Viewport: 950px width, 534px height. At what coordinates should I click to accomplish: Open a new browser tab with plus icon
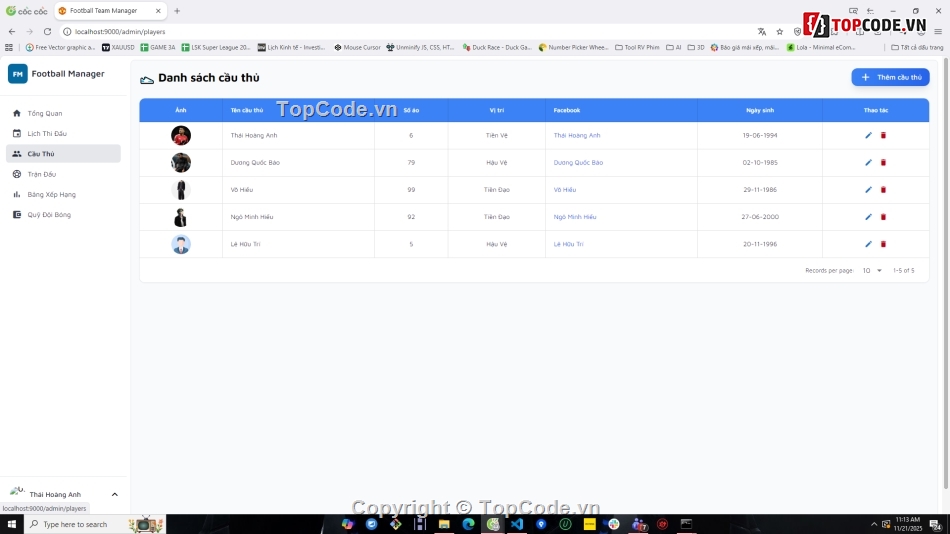click(177, 11)
